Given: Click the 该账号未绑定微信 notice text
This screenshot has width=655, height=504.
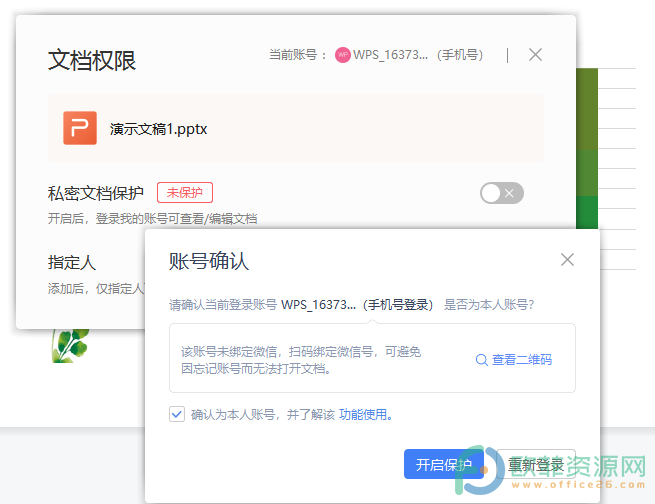Looking at the screenshot, I should click(301, 360).
